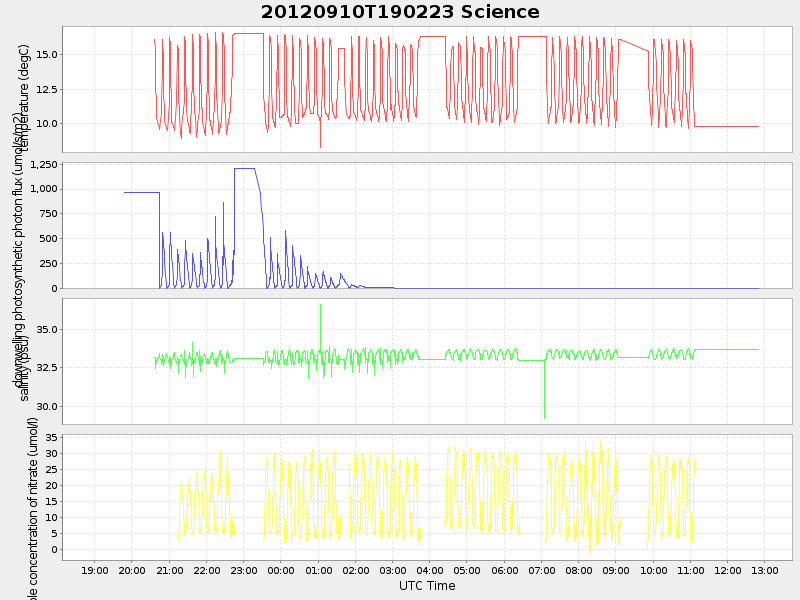Click the 500 photon flux tick label
The image size is (800, 600).
tap(49, 239)
